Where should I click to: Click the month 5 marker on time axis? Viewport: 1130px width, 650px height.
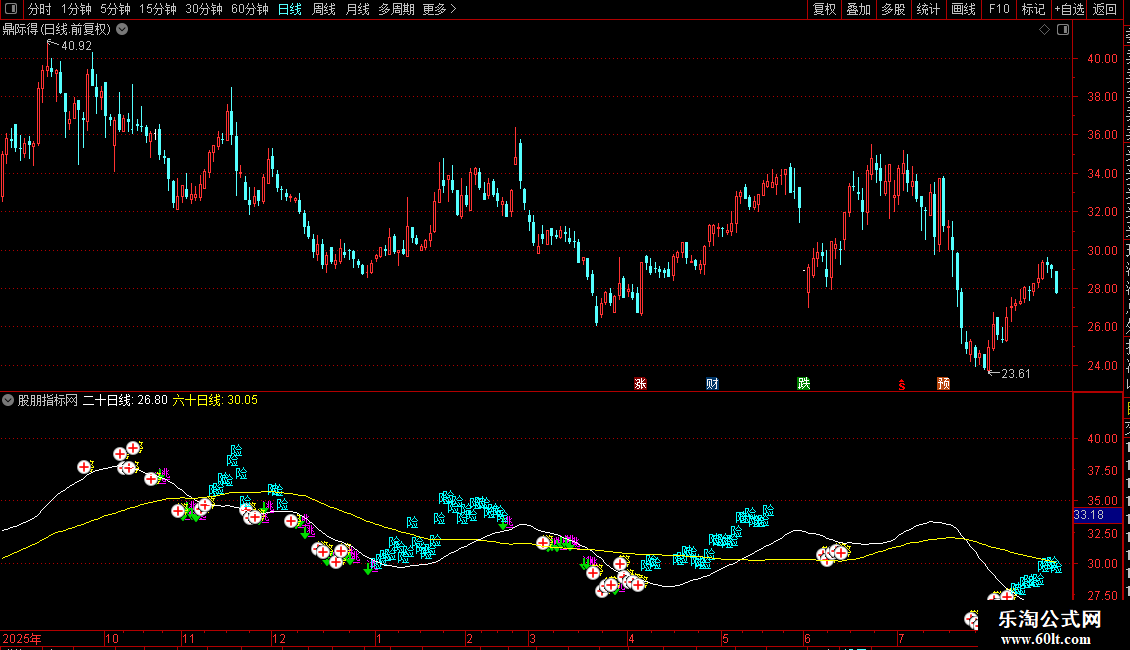[726, 638]
